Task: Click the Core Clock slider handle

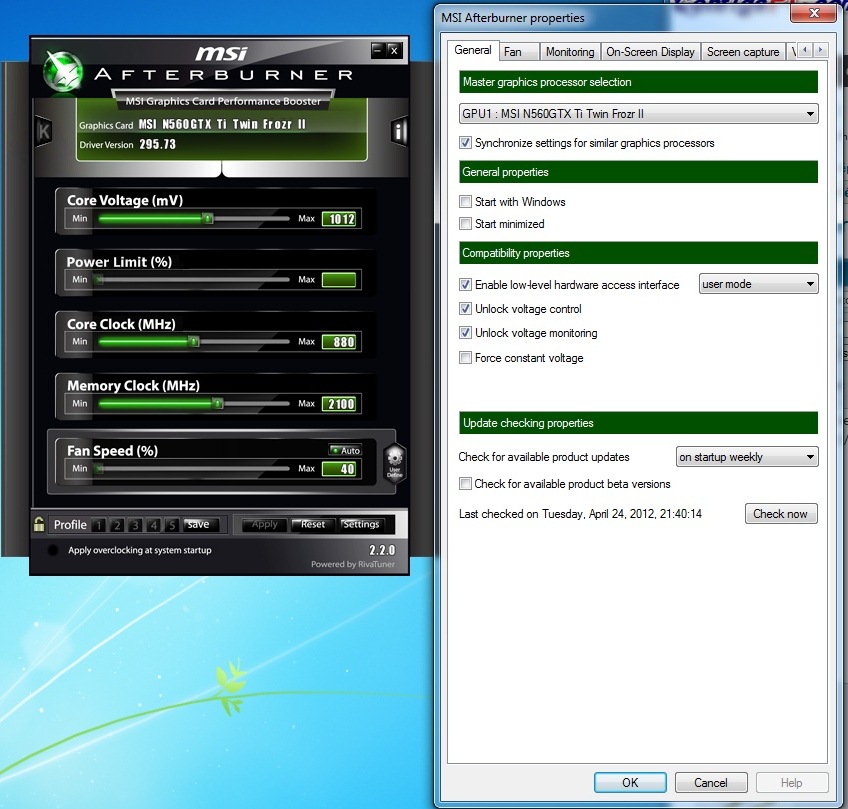Action: coord(194,342)
